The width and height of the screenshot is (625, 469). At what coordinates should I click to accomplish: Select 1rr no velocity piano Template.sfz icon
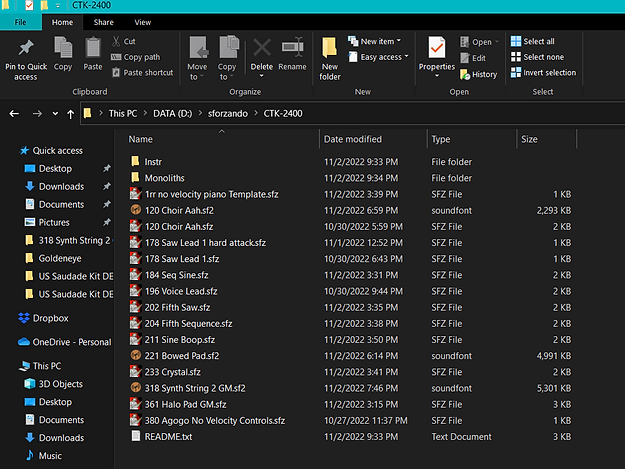click(x=136, y=194)
